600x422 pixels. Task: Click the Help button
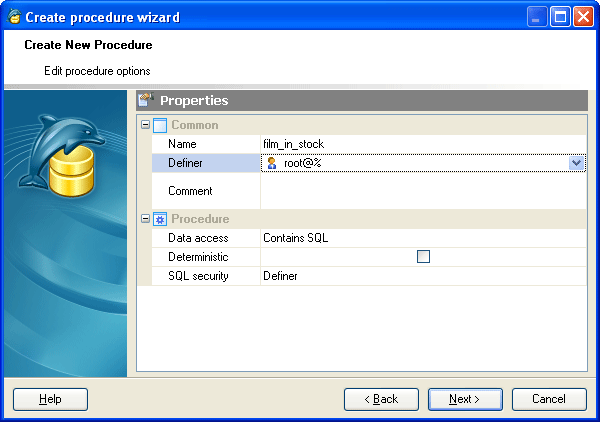(x=51, y=399)
